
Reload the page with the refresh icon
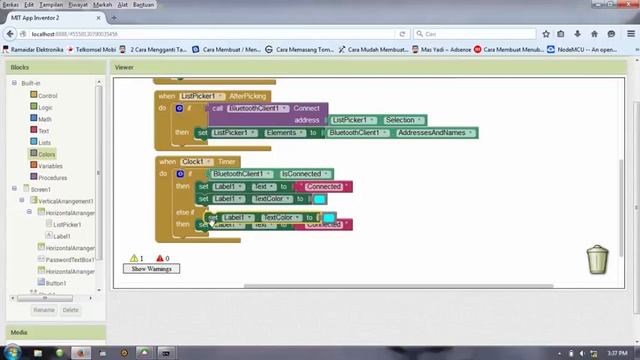tap(402, 34)
